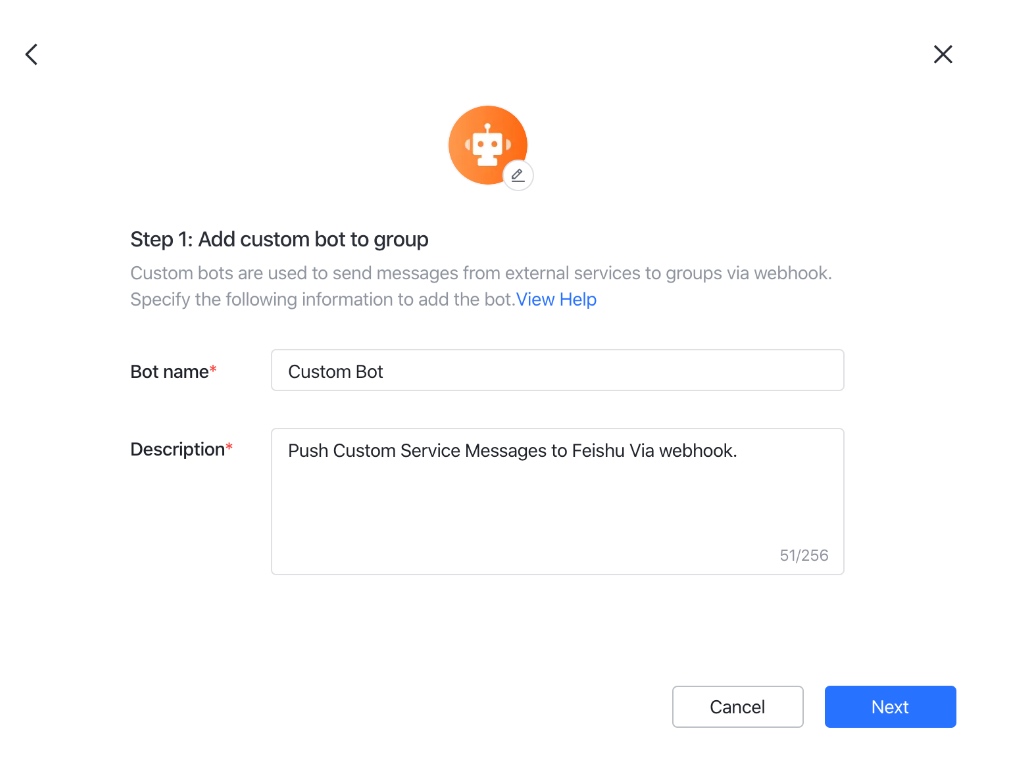Go back using the left arrow
Screen dimensions: 1010x766
[x=32, y=54]
